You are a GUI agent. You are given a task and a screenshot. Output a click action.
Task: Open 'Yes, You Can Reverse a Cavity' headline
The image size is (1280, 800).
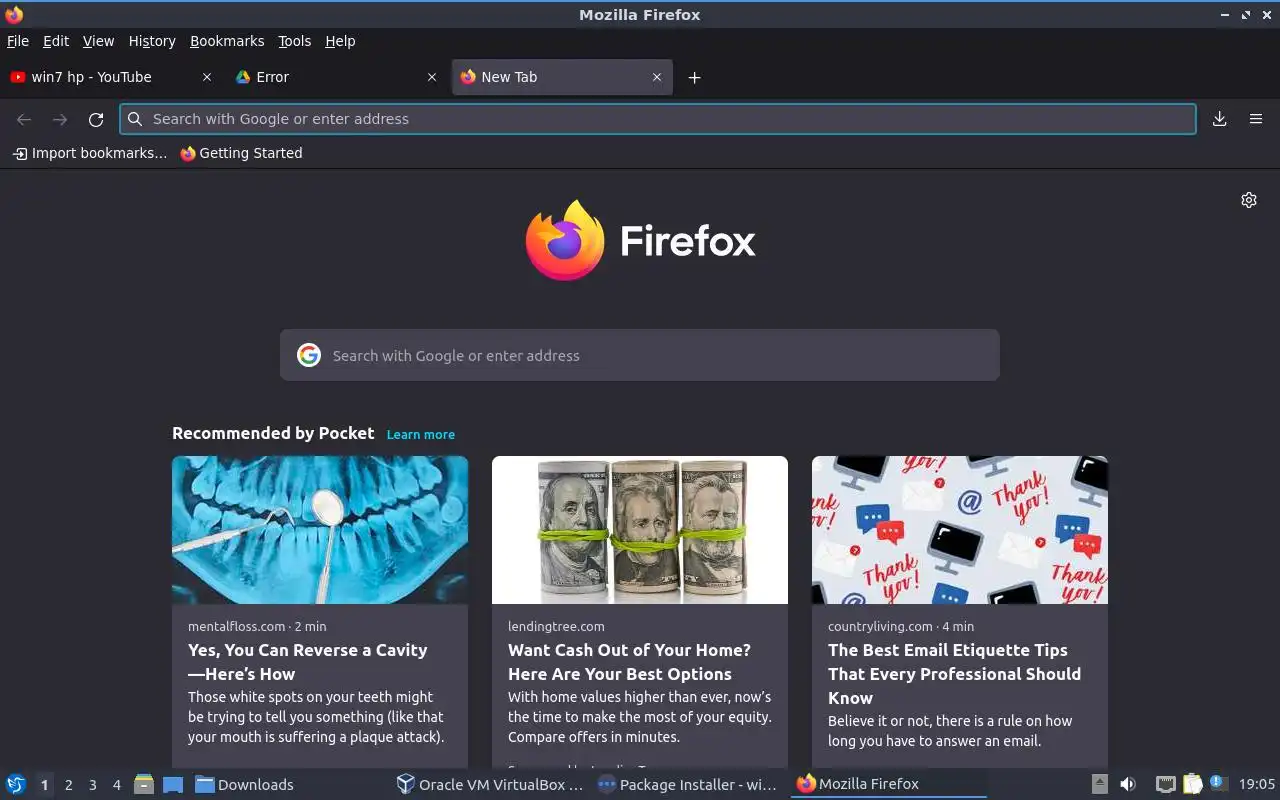[x=308, y=662]
